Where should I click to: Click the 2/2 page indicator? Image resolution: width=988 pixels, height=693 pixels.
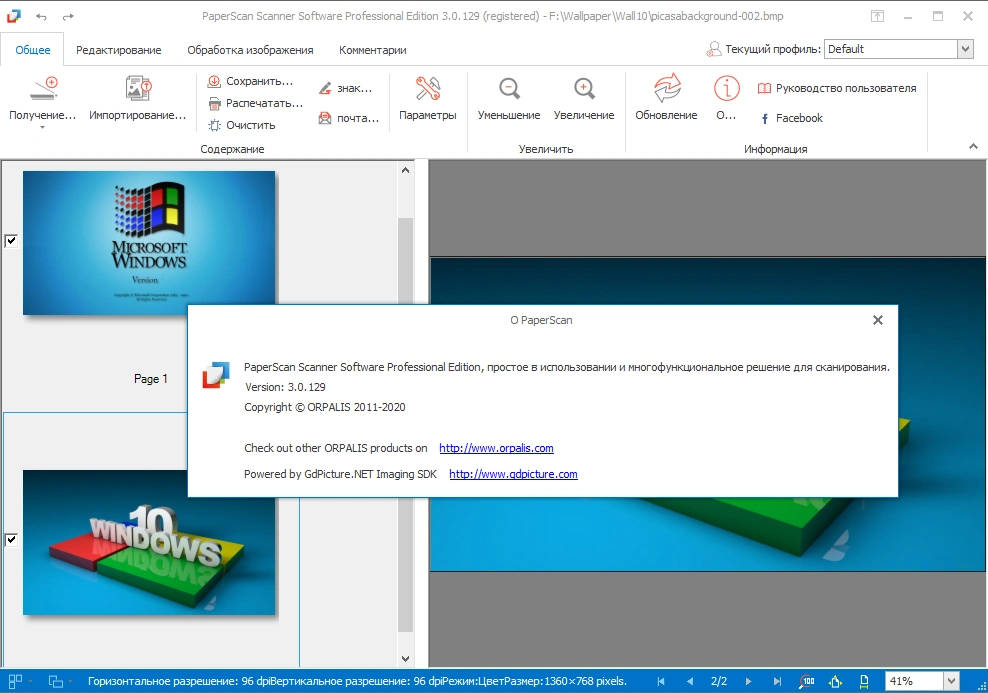tap(719, 681)
